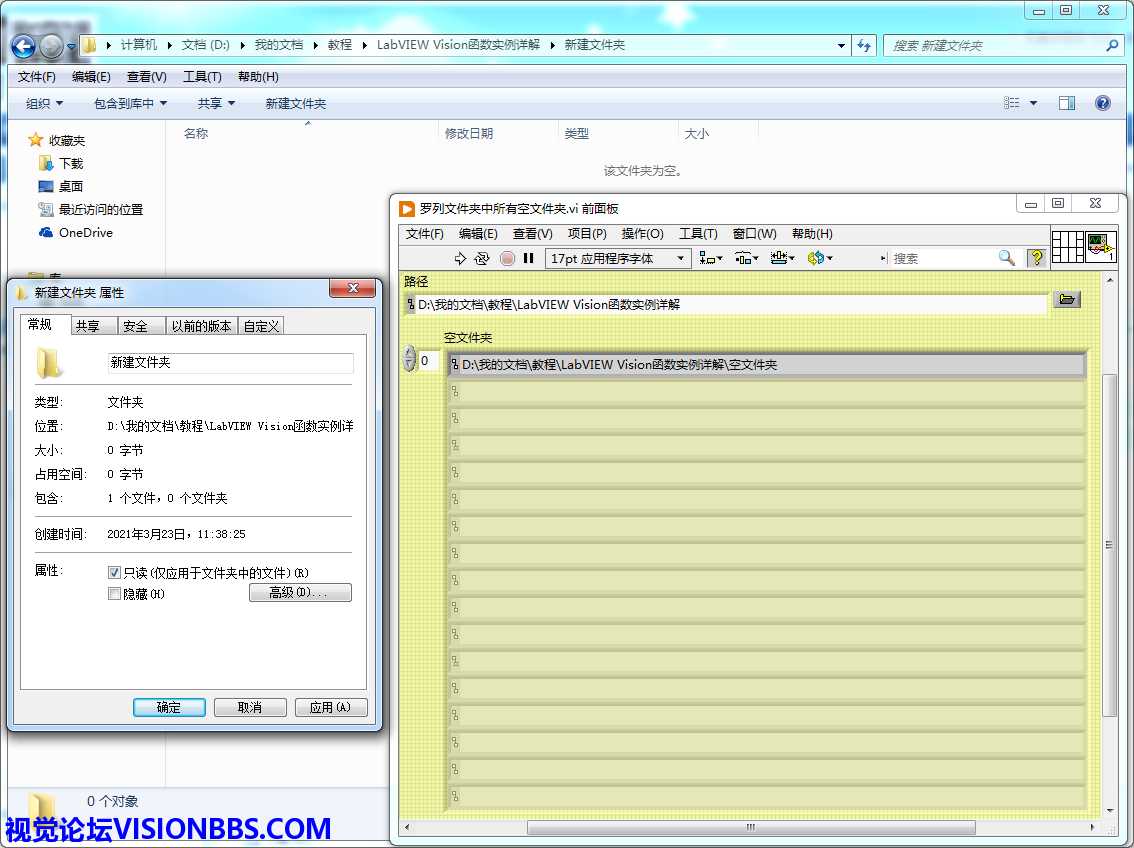Click the Context Help question mark icon
Viewport: 1134px width, 848px height.
click(x=1036, y=258)
